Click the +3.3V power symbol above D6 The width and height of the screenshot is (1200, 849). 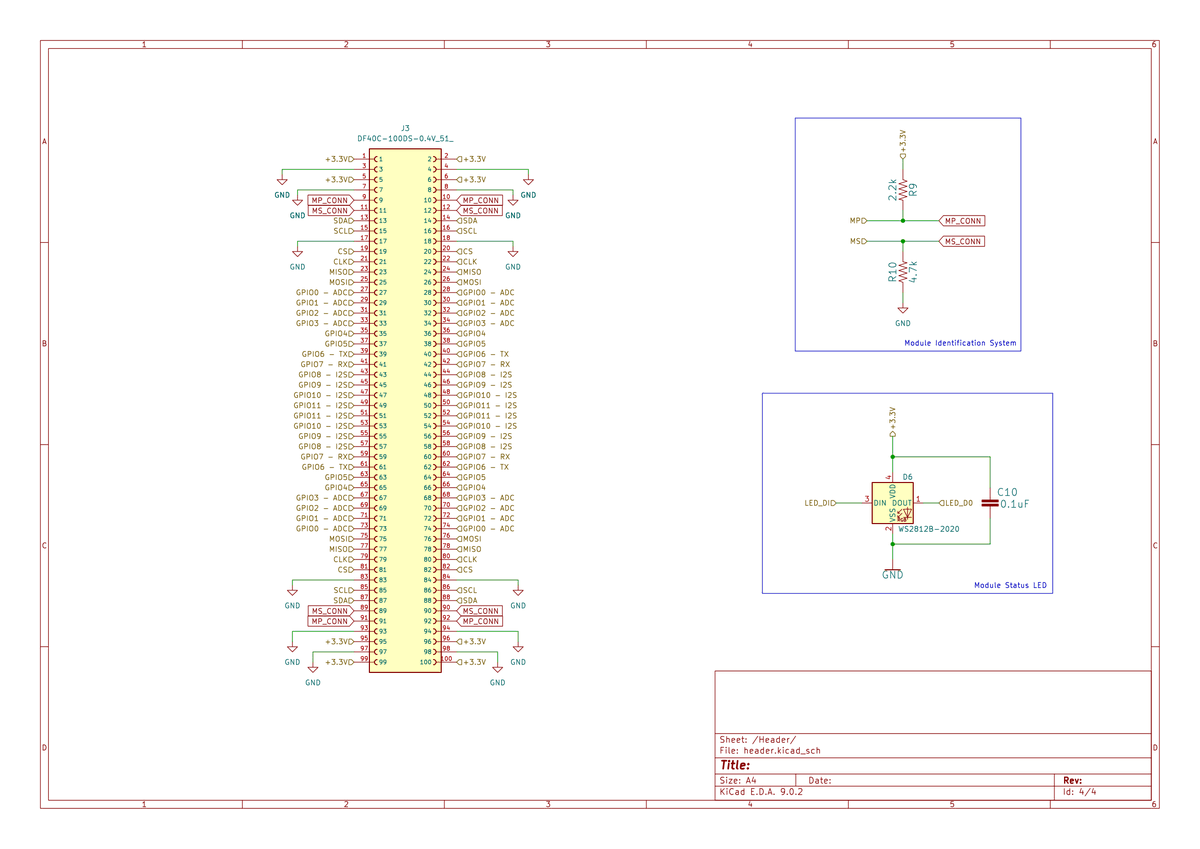point(893,423)
